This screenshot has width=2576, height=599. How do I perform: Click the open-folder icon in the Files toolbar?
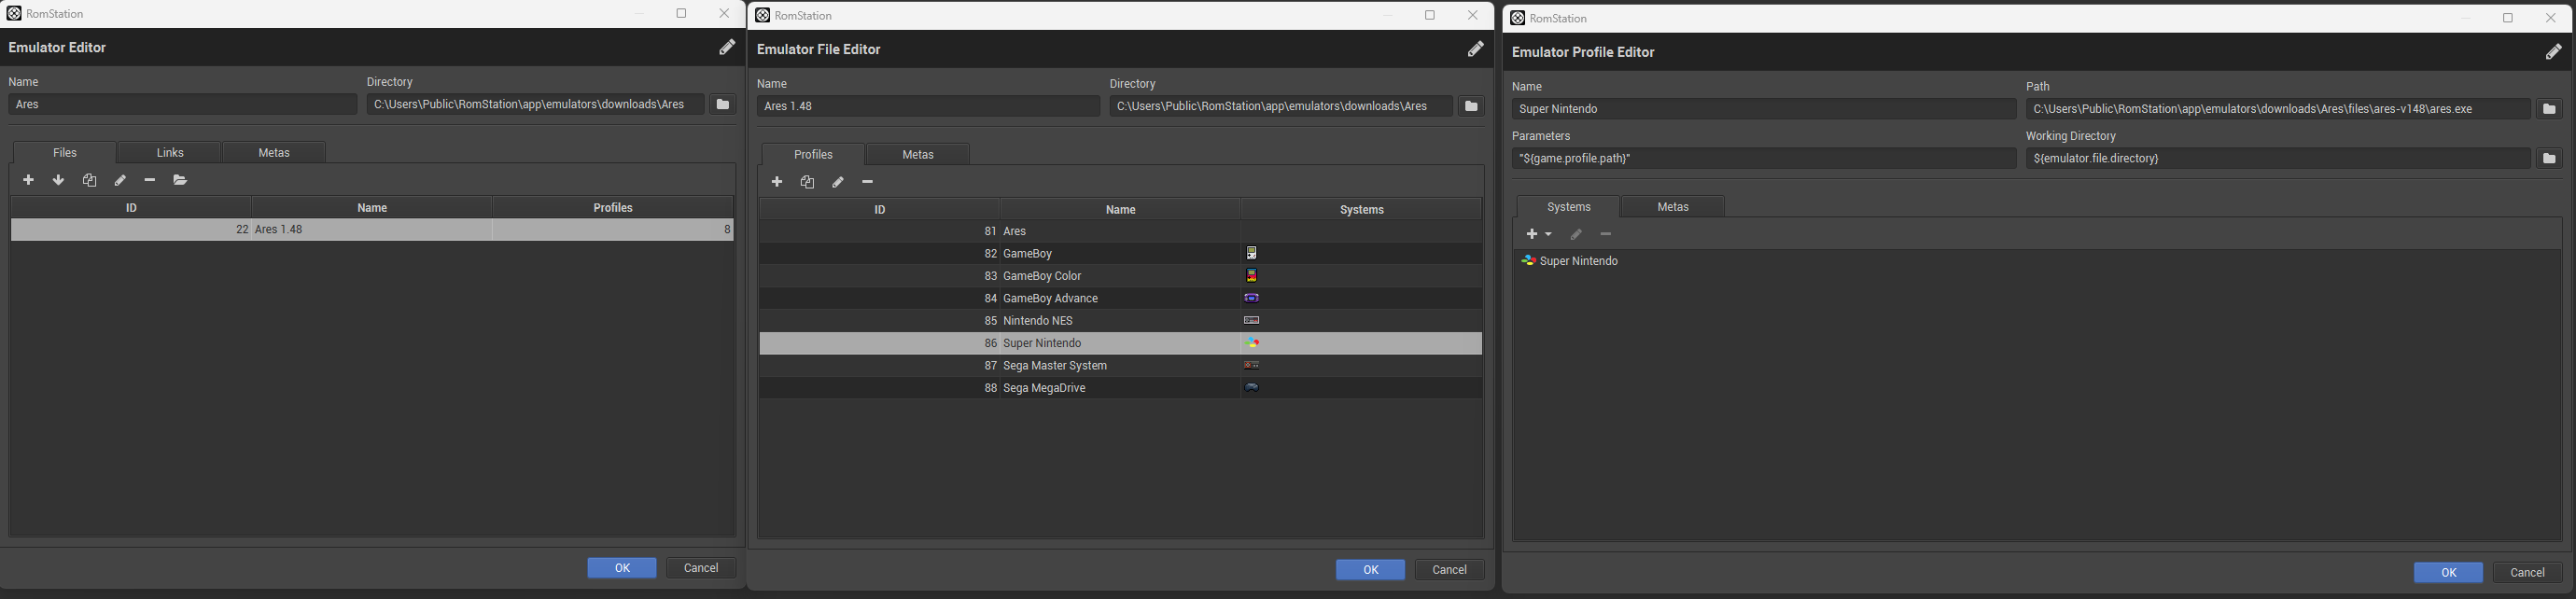tap(180, 180)
